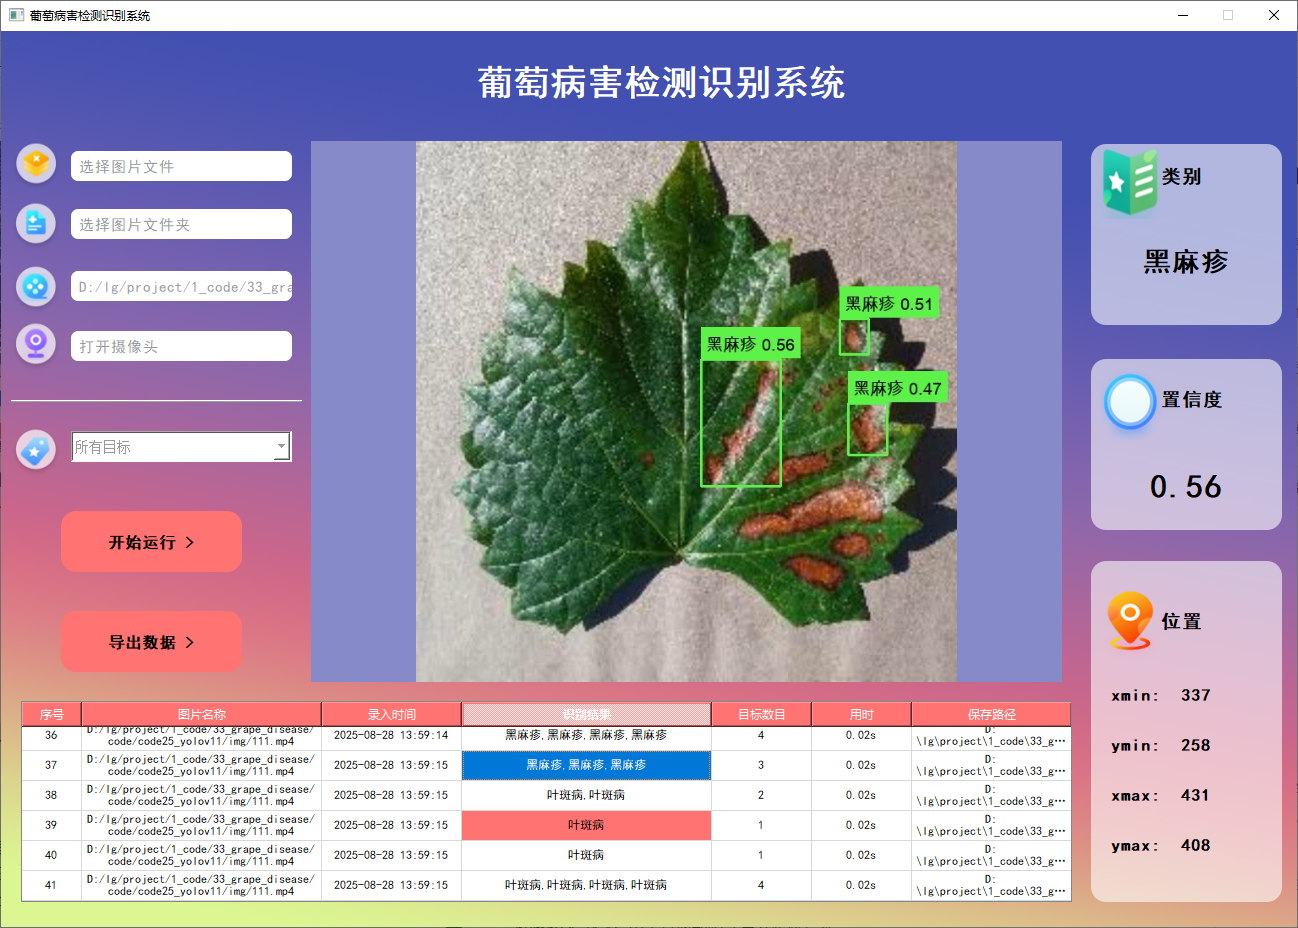Close the 葡萄病害检测识别系统 window
Image resolution: width=1298 pixels, height=928 pixels.
(1274, 15)
